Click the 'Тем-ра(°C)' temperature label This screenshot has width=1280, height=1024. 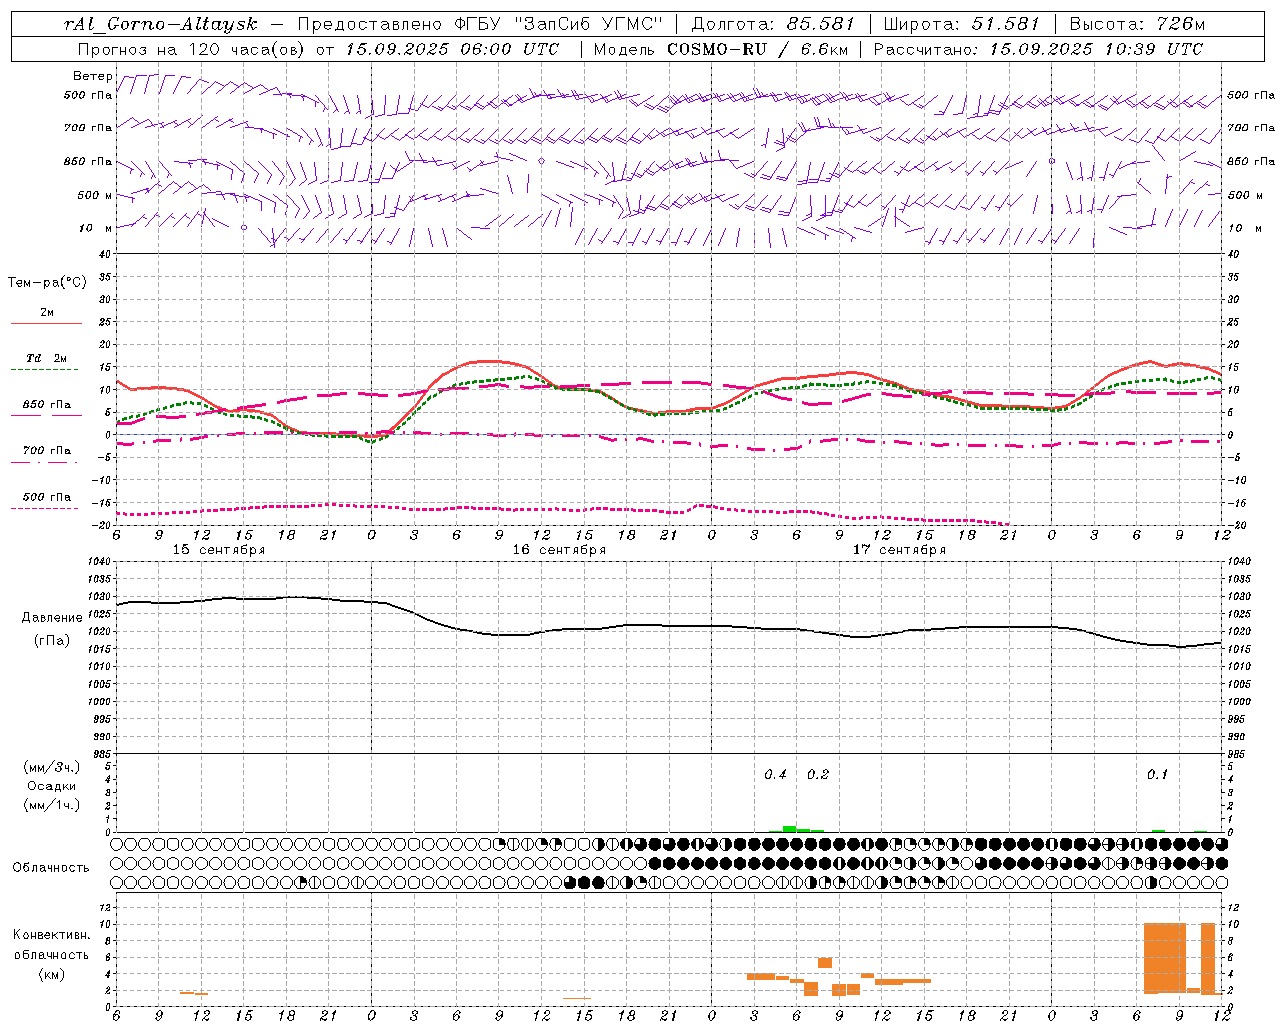pyautogui.click(x=47, y=283)
